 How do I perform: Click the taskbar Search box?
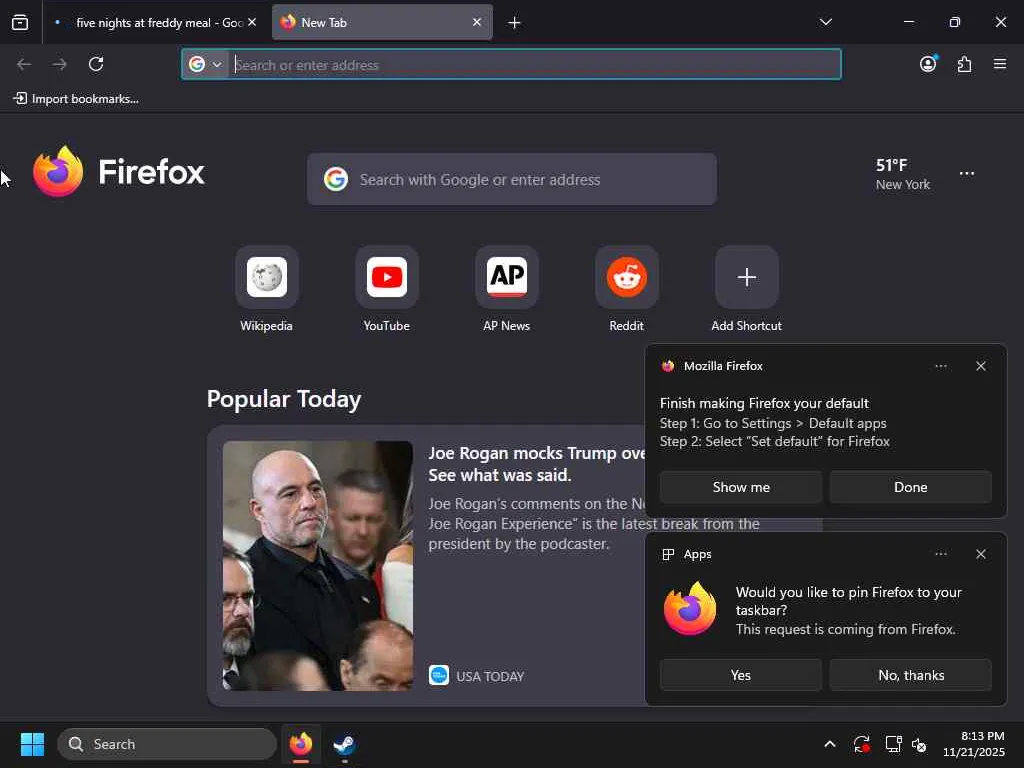pos(167,744)
